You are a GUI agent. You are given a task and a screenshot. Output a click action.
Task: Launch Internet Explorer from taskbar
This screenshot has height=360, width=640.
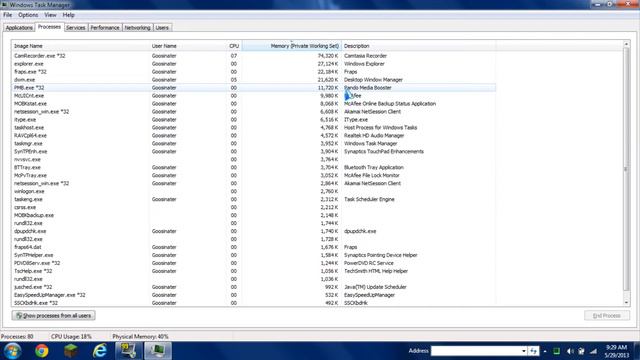coord(100,351)
